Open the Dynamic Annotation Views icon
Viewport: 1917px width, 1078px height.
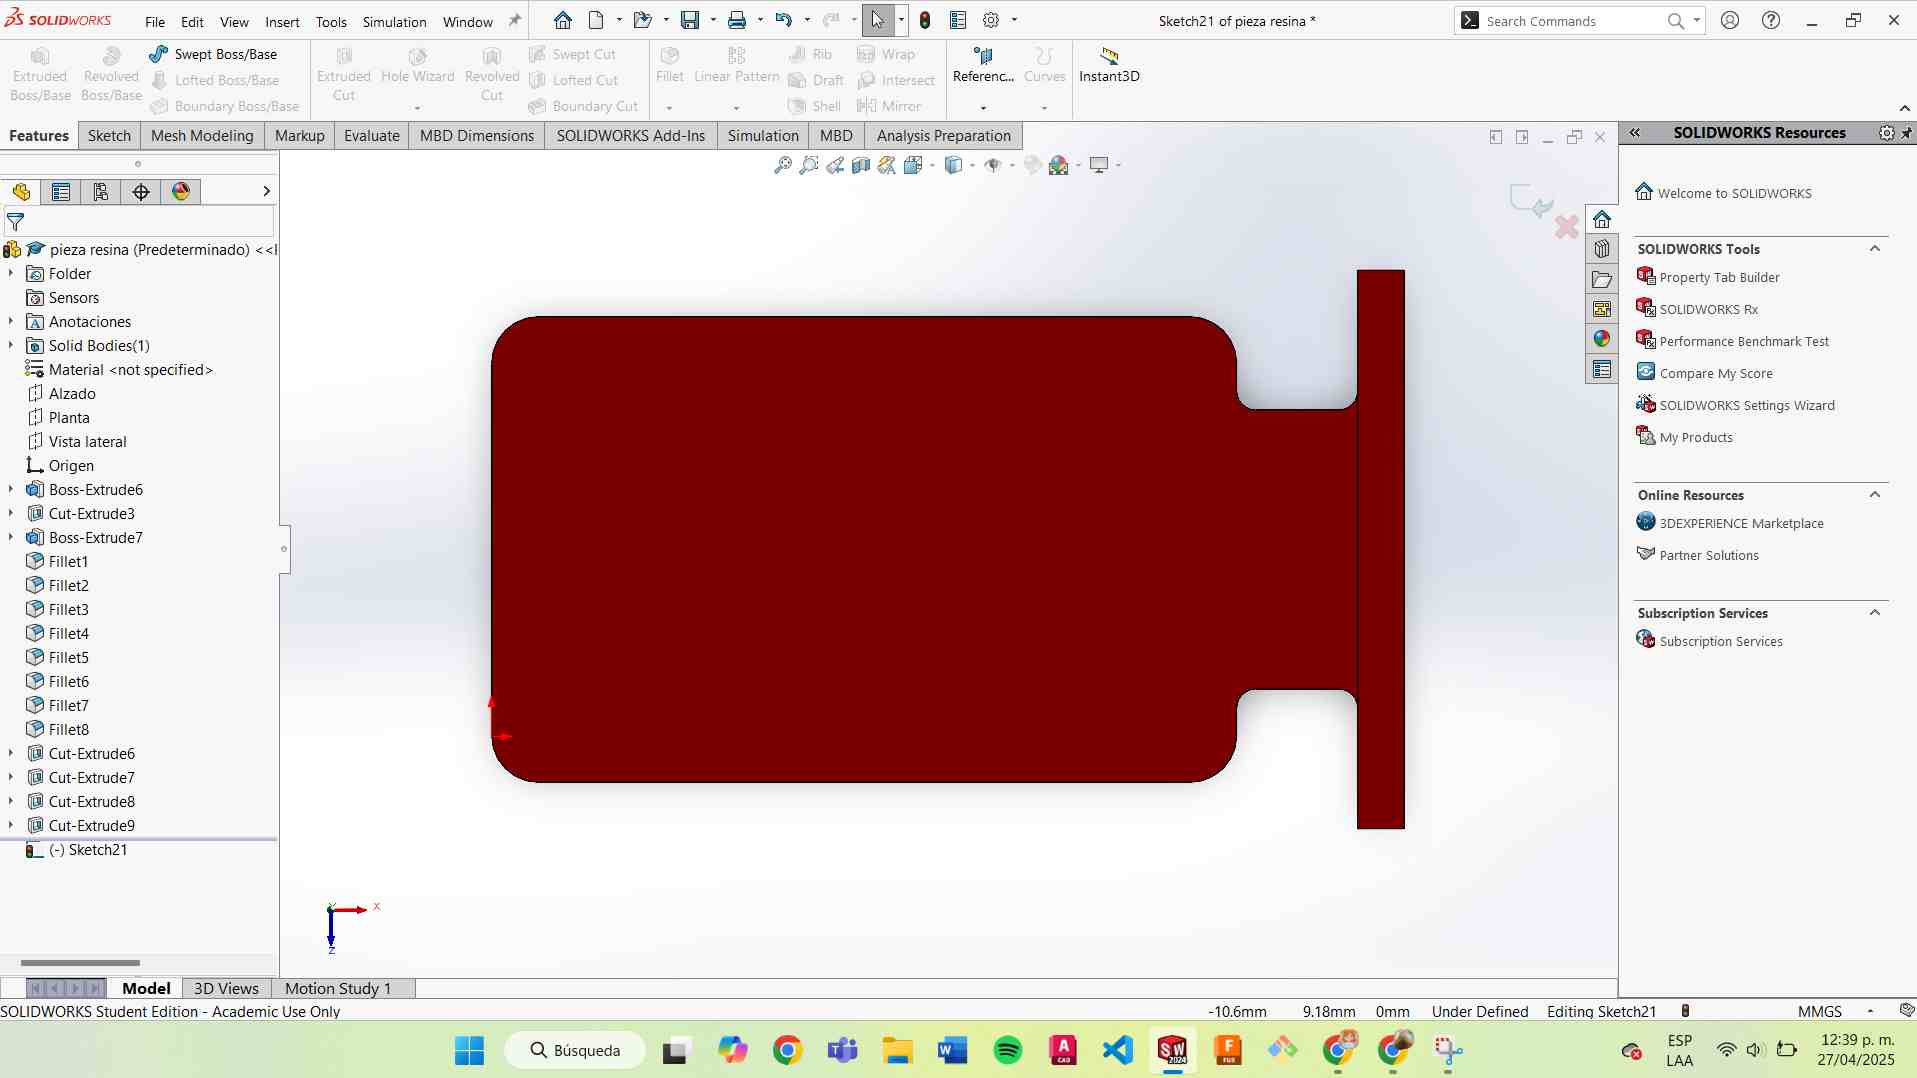pyautogui.click(x=887, y=165)
